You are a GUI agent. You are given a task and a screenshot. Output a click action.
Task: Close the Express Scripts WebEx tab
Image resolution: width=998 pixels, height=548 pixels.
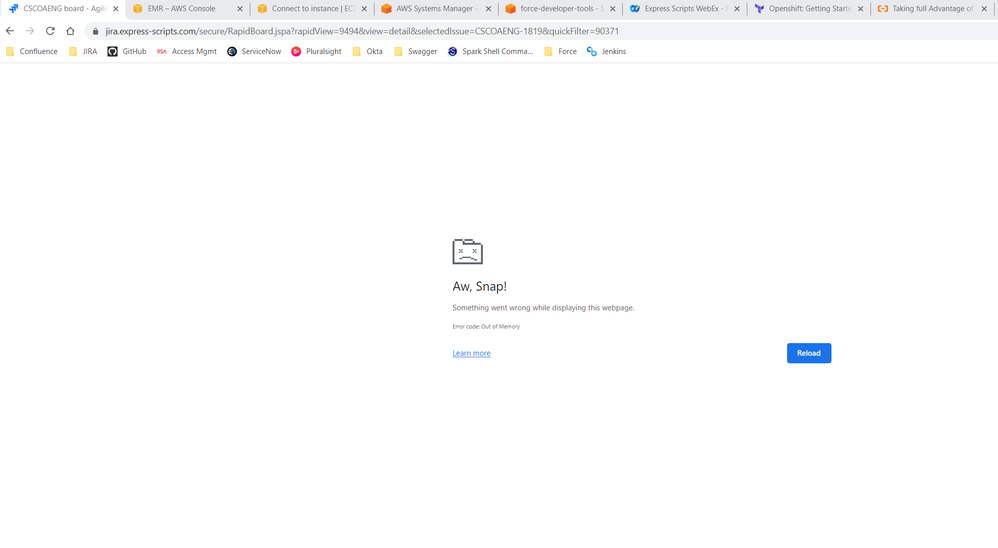[736, 9]
